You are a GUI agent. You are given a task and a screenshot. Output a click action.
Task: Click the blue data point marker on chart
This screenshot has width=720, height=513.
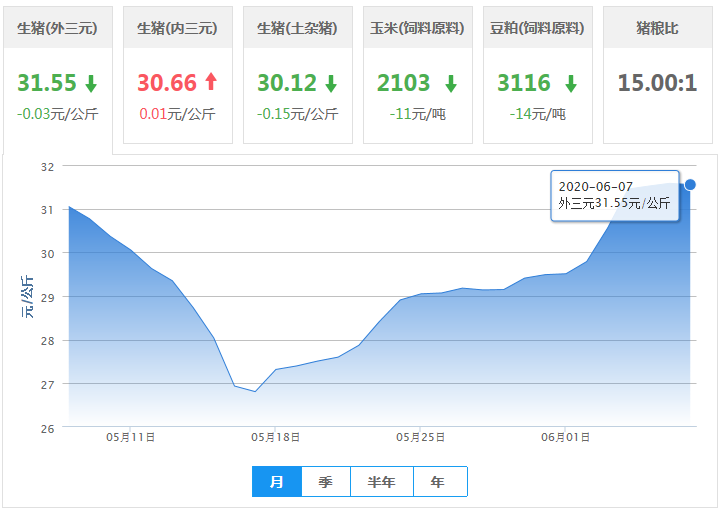point(690,184)
